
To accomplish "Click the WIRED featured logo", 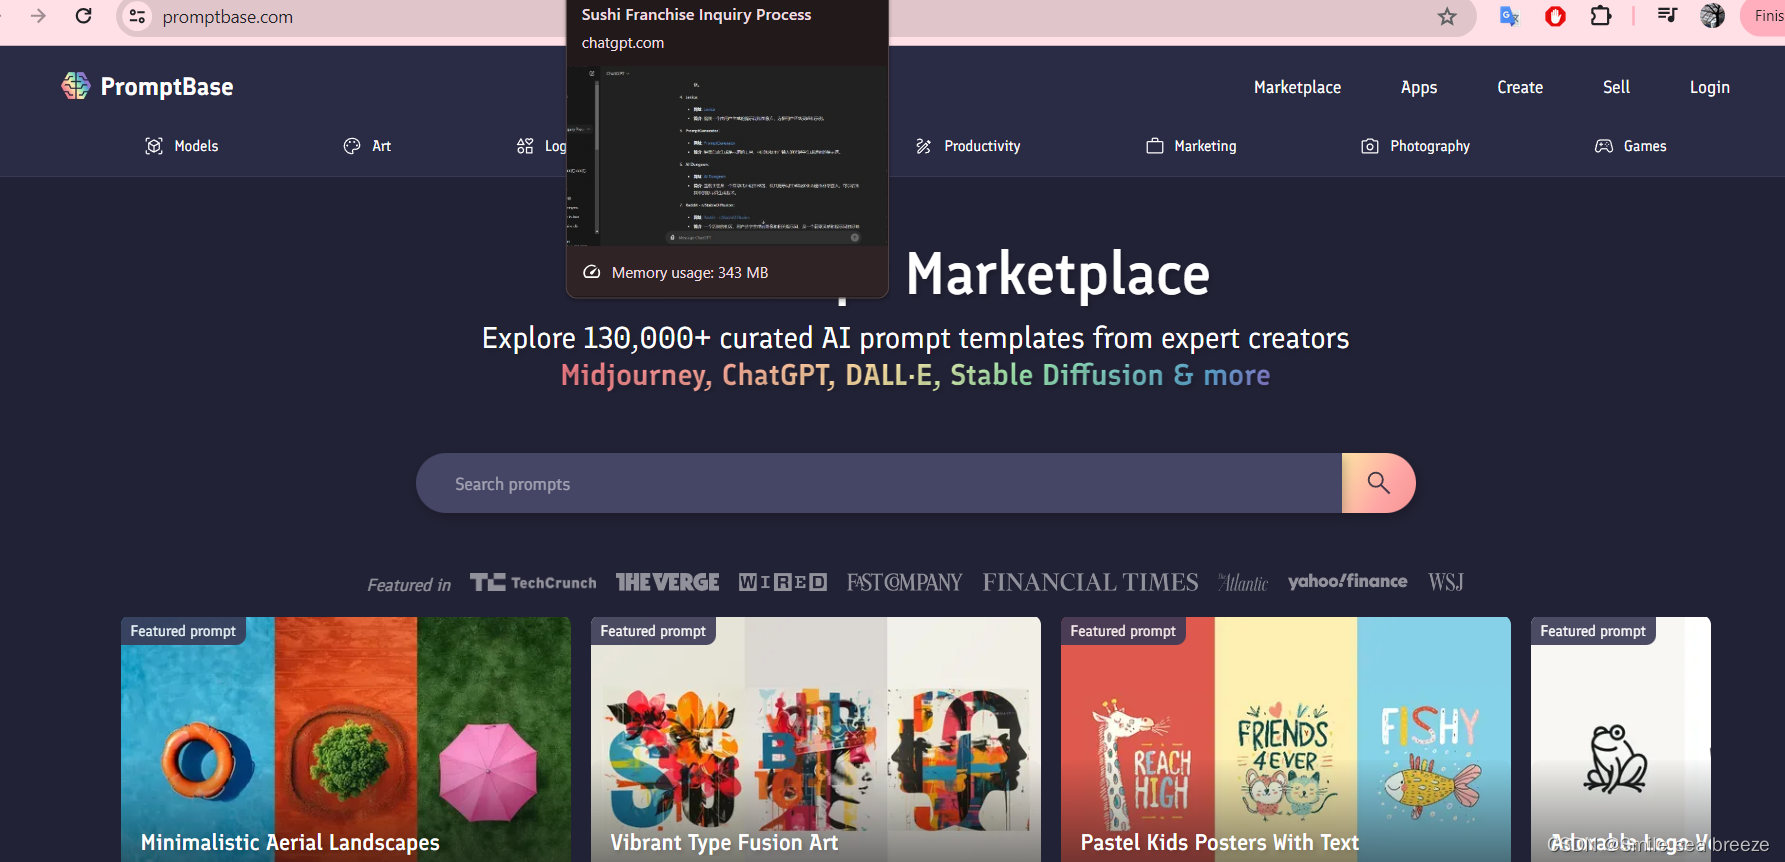I will (783, 582).
